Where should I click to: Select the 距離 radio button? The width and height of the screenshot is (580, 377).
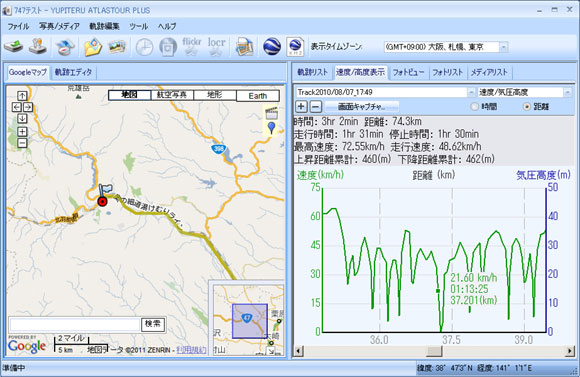[527, 107]
